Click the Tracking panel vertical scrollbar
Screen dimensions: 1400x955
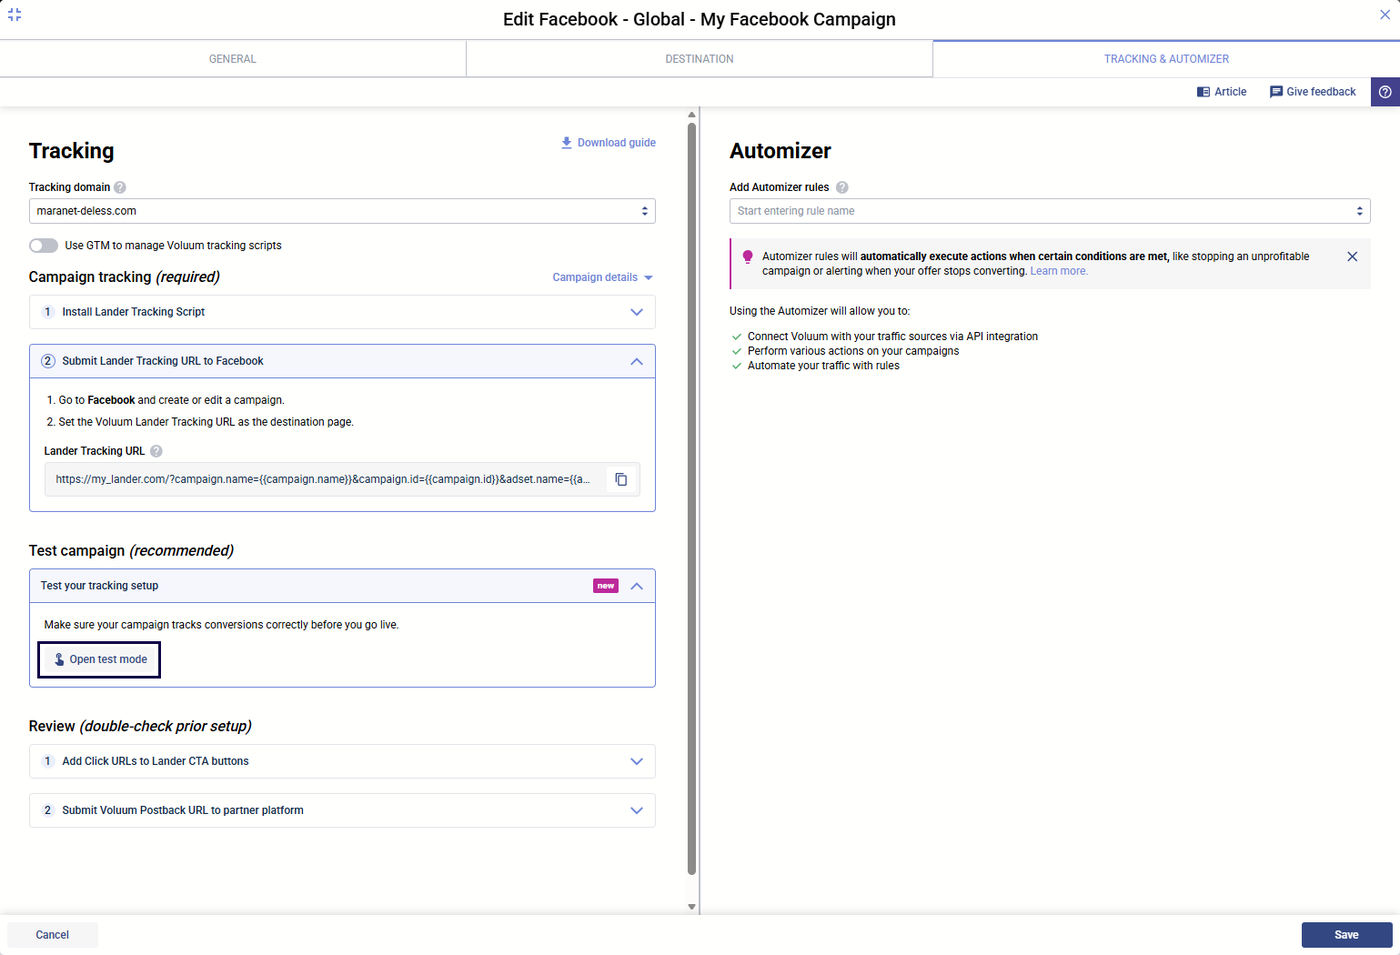[692, 498]
